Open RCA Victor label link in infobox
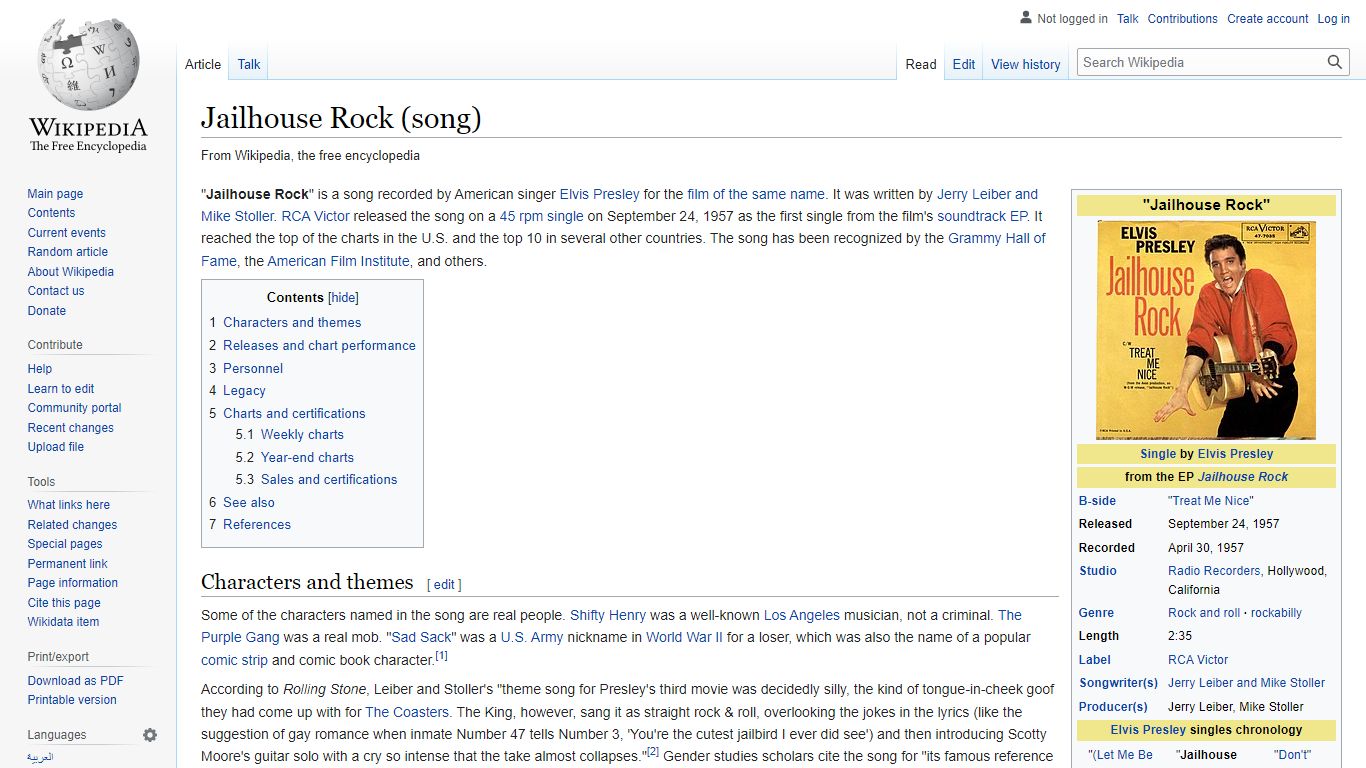 (x=1198, y=660)
